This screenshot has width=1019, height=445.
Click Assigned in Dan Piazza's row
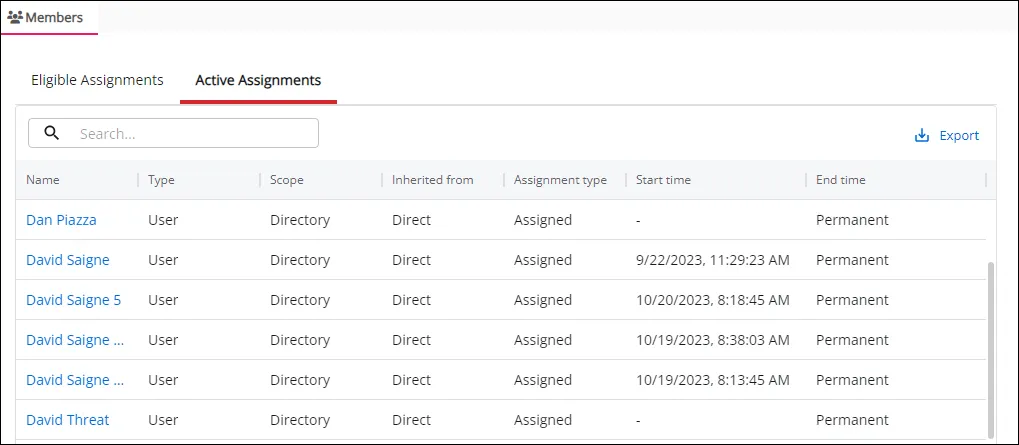coord(543,220)
